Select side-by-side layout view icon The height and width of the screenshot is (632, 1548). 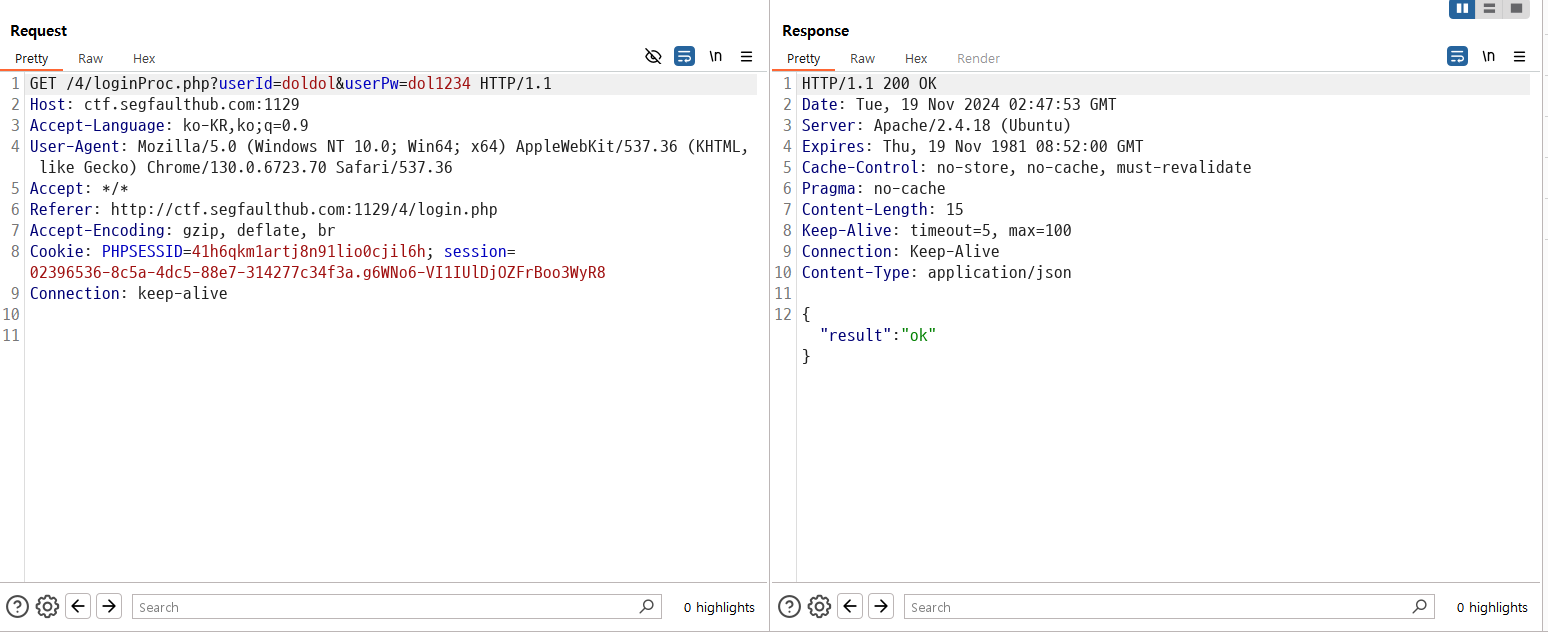coord(1462,8)
